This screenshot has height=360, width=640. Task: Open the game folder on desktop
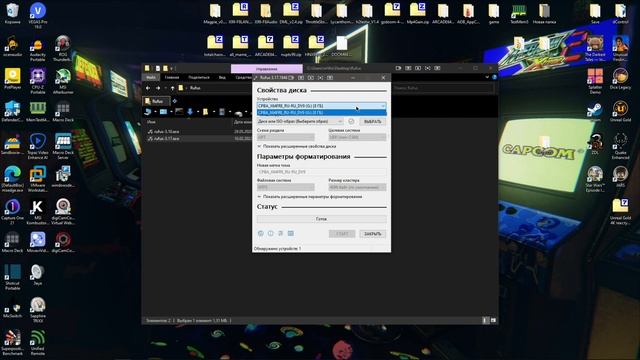493,13
